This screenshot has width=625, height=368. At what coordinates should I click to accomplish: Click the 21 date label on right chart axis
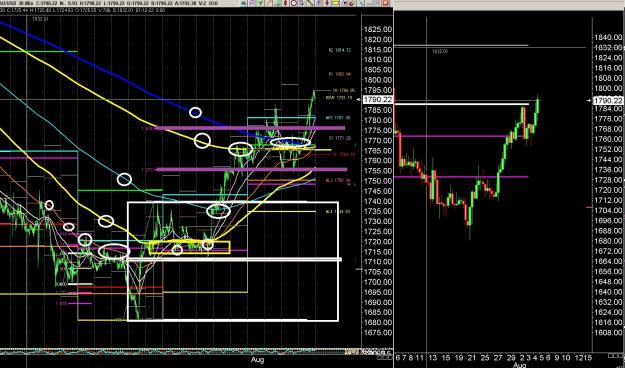click(472, 358)
